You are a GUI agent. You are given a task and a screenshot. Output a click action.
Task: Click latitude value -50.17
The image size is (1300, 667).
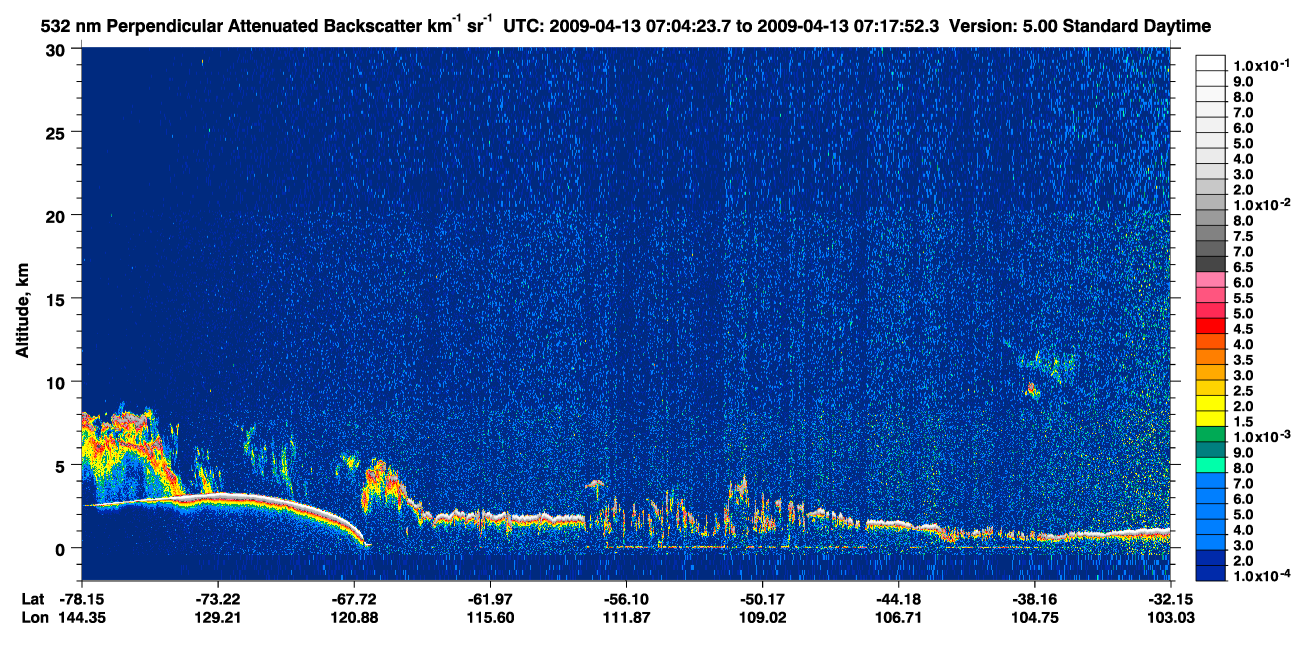point(762,598)
